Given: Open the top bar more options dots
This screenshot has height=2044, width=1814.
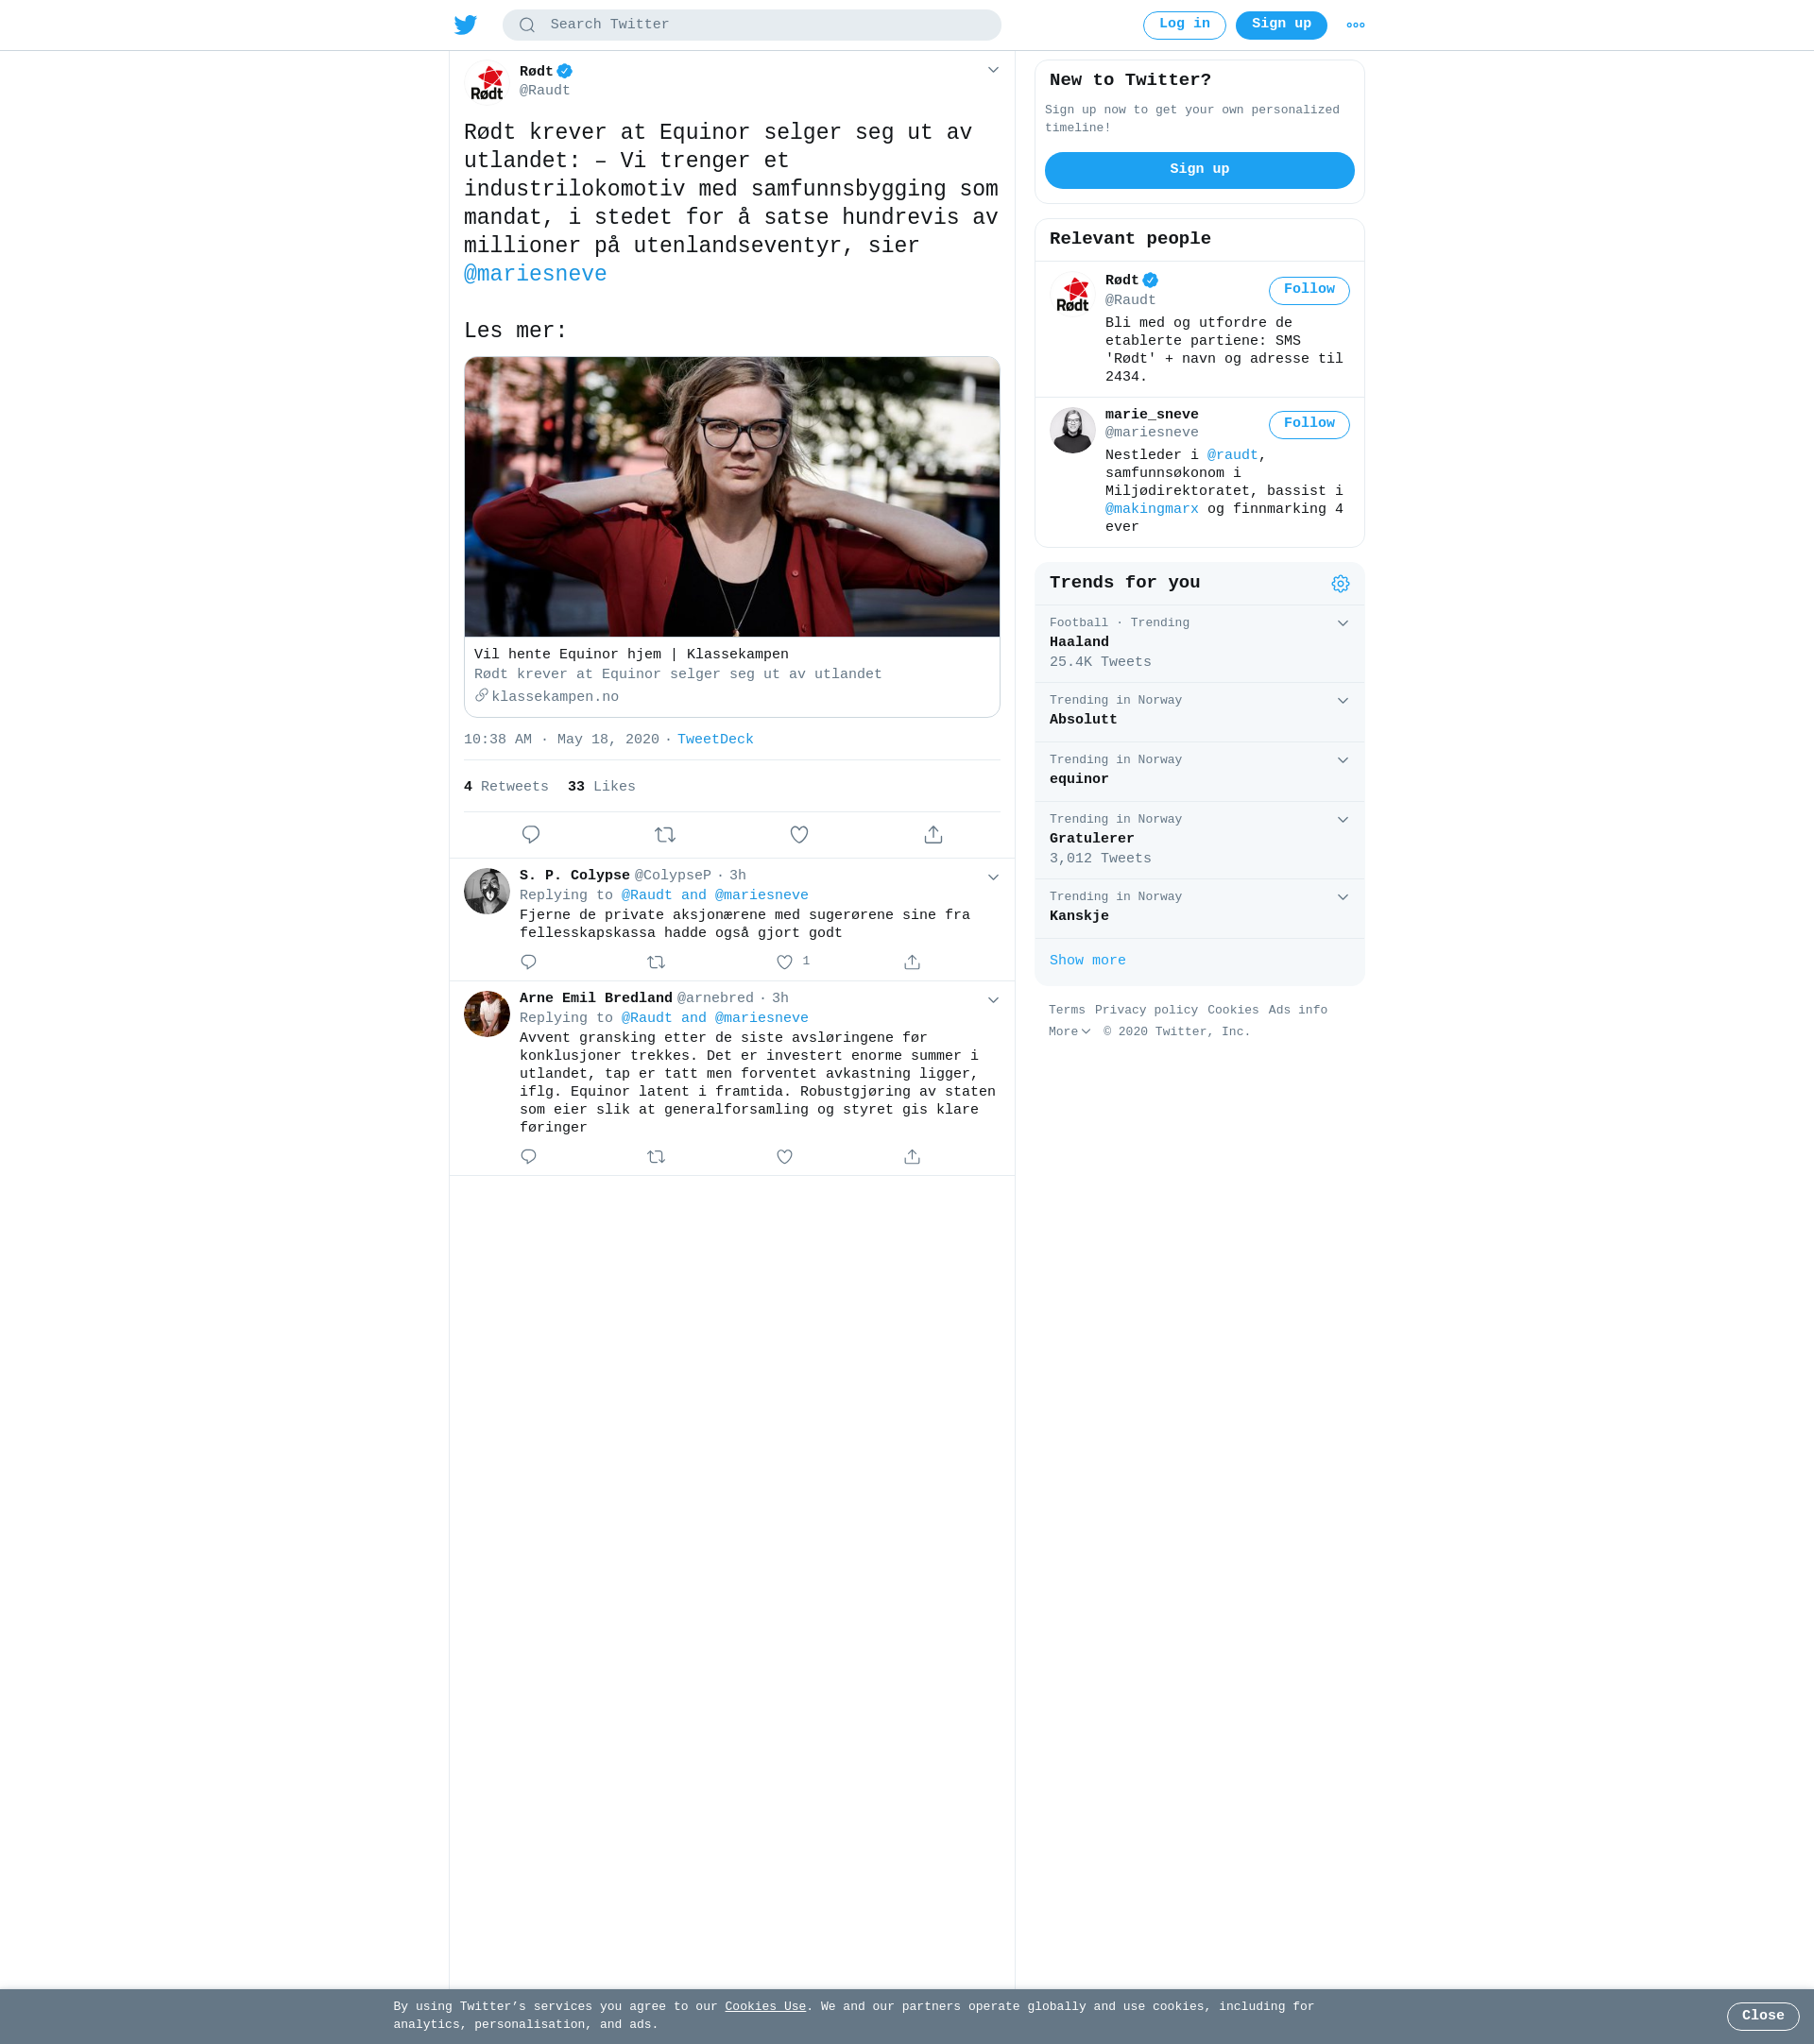Looking at the screenshot, I should coord(1355,25).
